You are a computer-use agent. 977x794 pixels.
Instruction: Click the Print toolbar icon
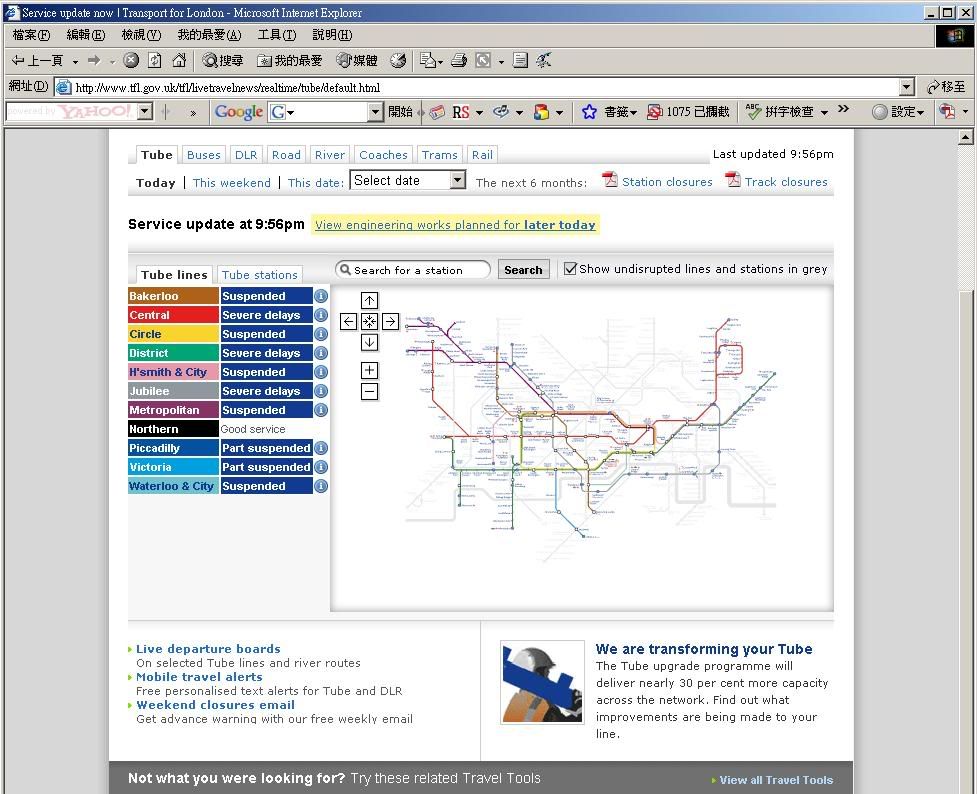point(459,60)
